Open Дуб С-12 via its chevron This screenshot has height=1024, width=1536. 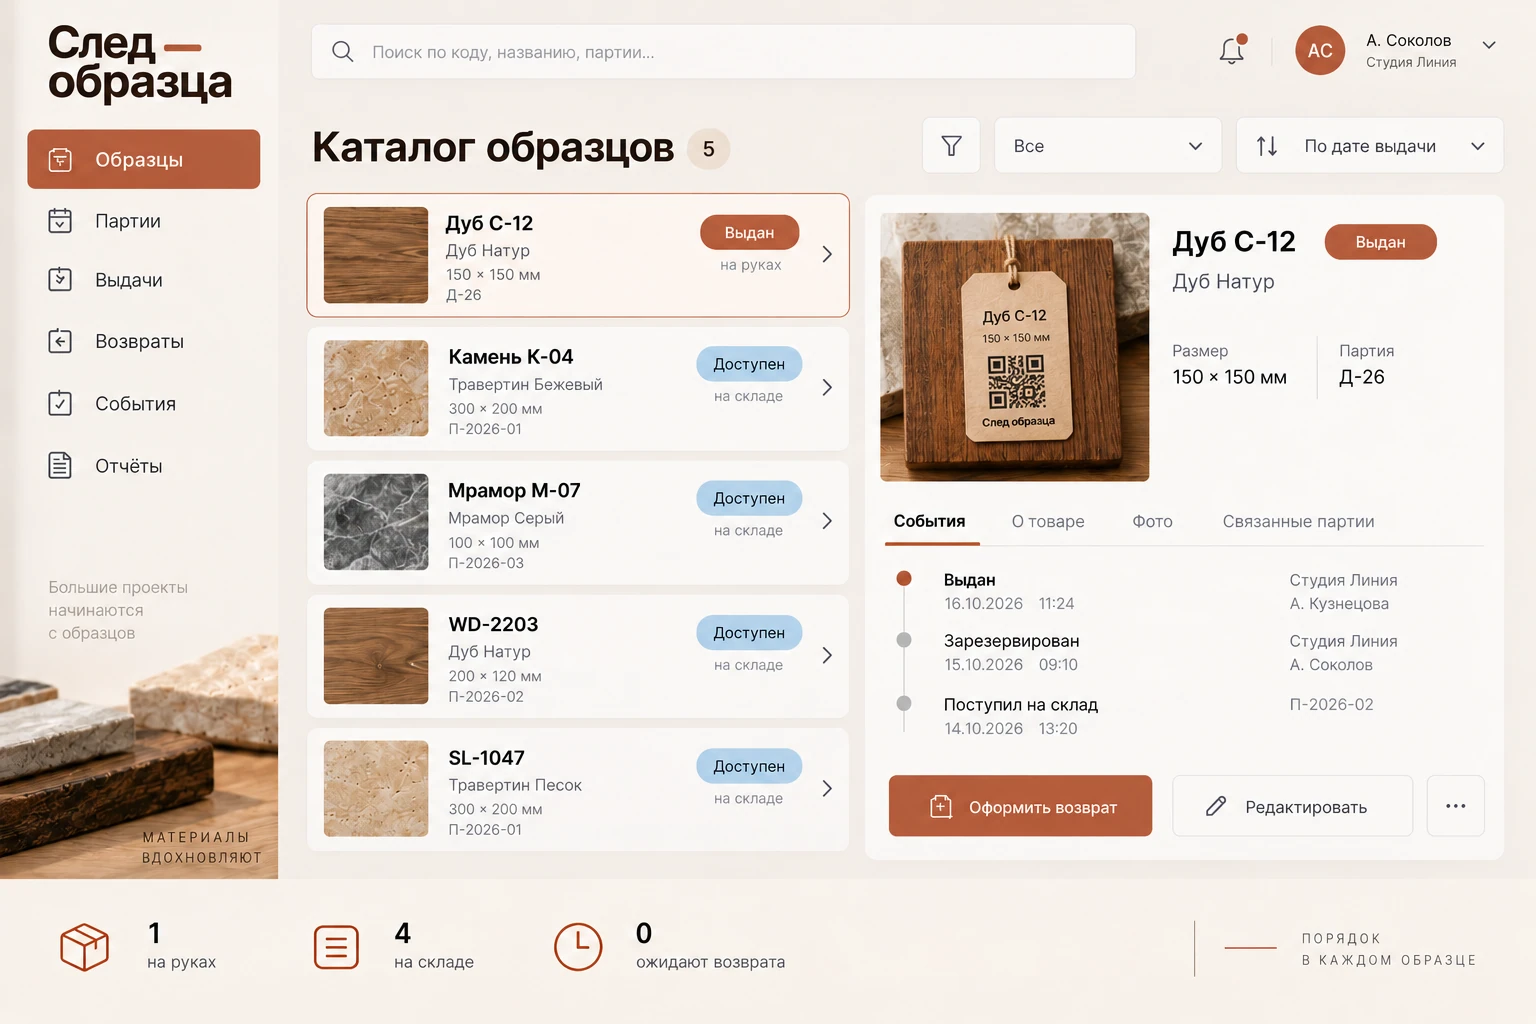(827, 254)
